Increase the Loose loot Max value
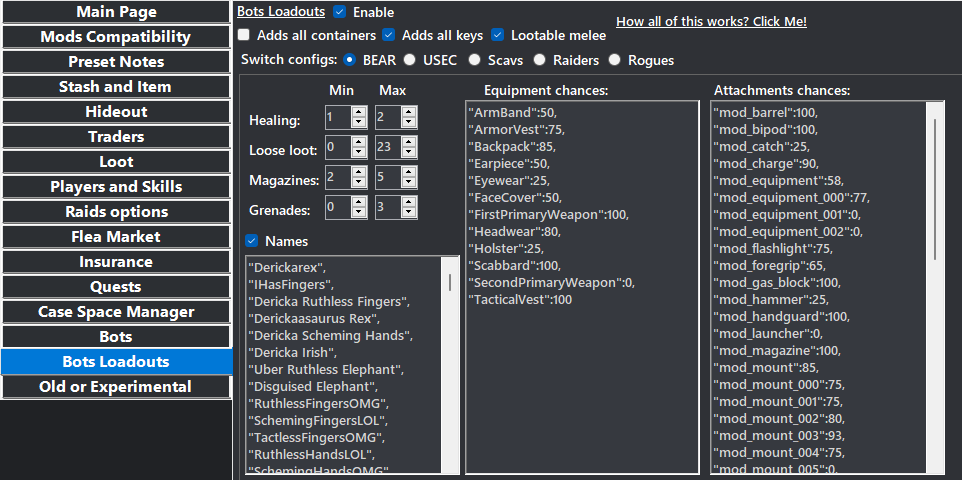The height and width of the screenshot is (480, 962). (408, 143)
